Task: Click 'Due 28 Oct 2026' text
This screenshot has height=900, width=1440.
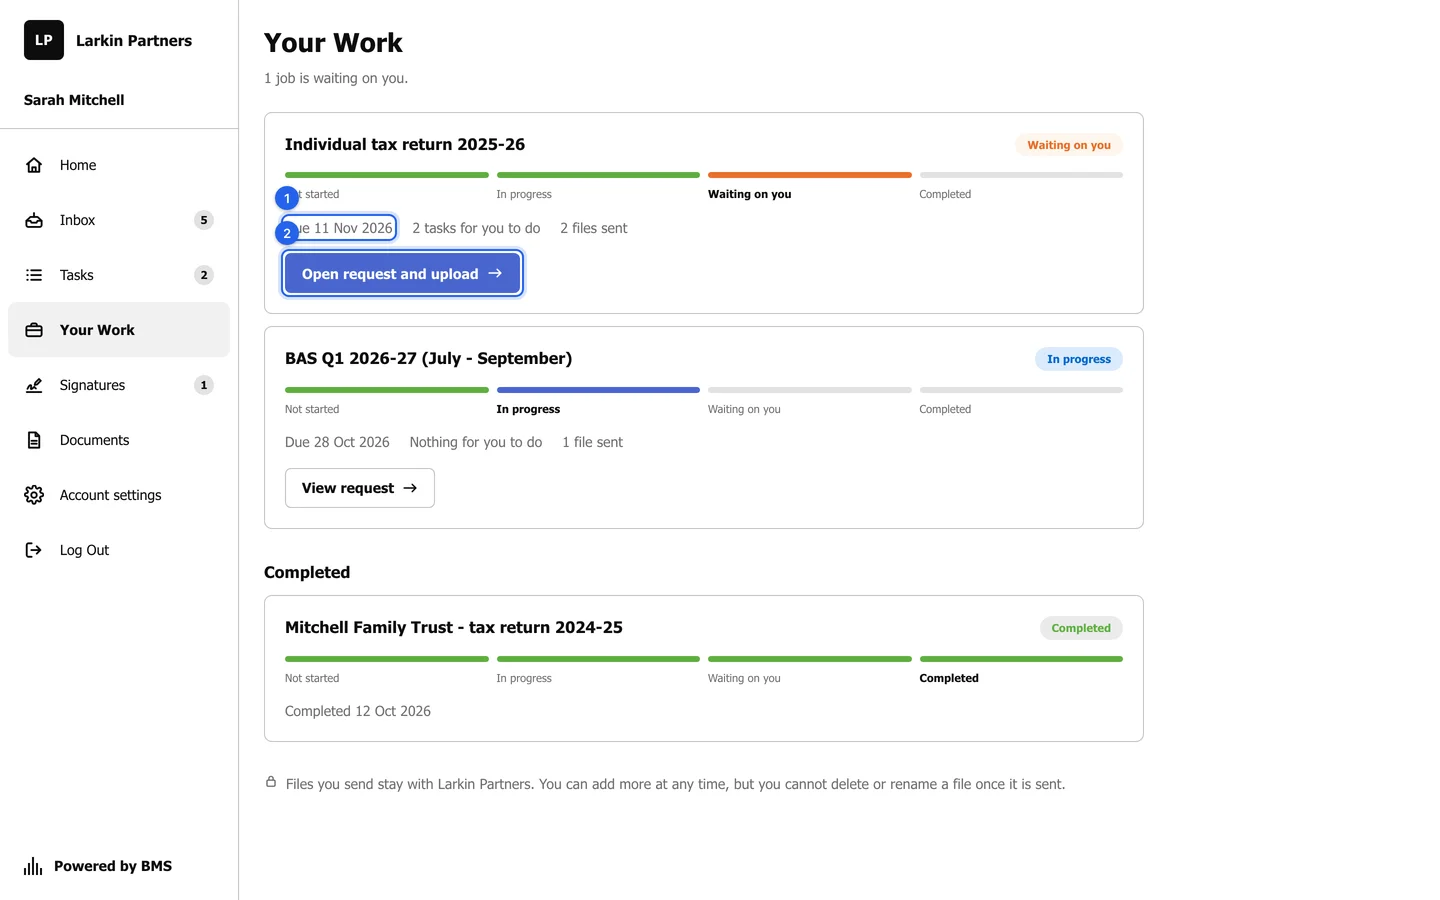Action: pos(337,442)
